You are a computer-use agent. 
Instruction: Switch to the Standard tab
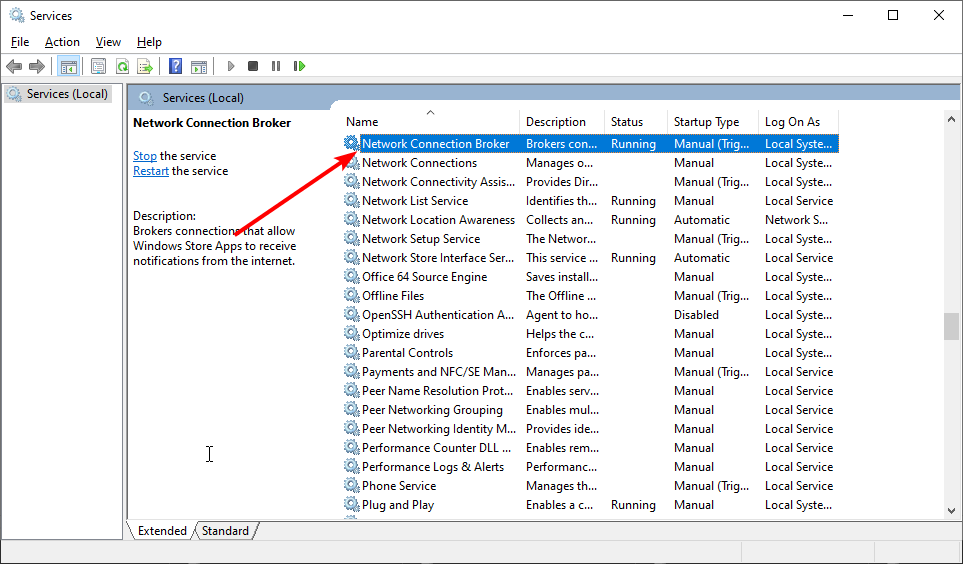click(x=225, y=531)
